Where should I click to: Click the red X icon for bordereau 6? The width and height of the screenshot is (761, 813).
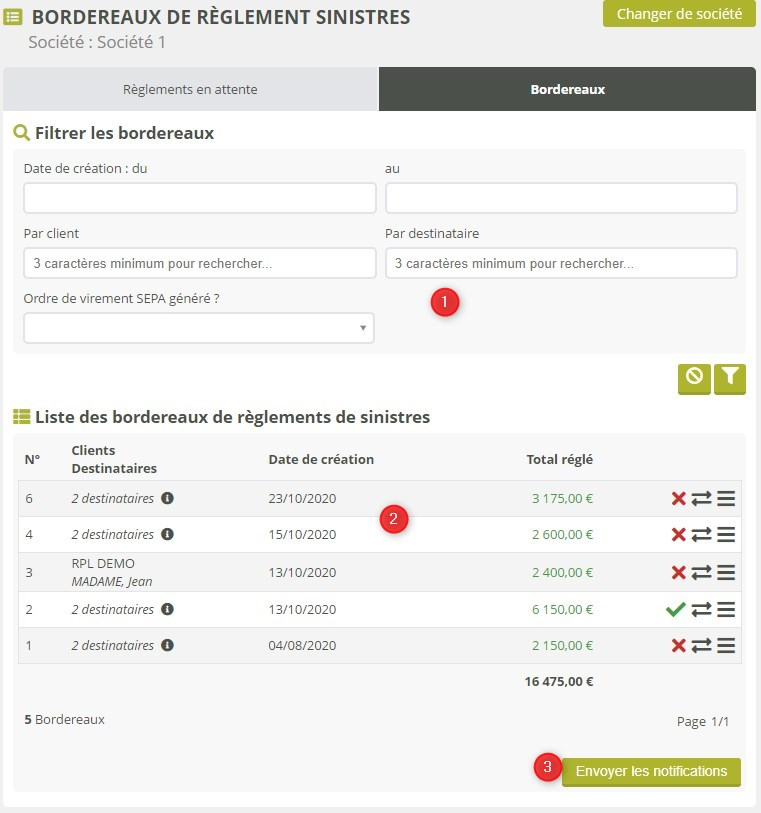[x=678, y=499]
